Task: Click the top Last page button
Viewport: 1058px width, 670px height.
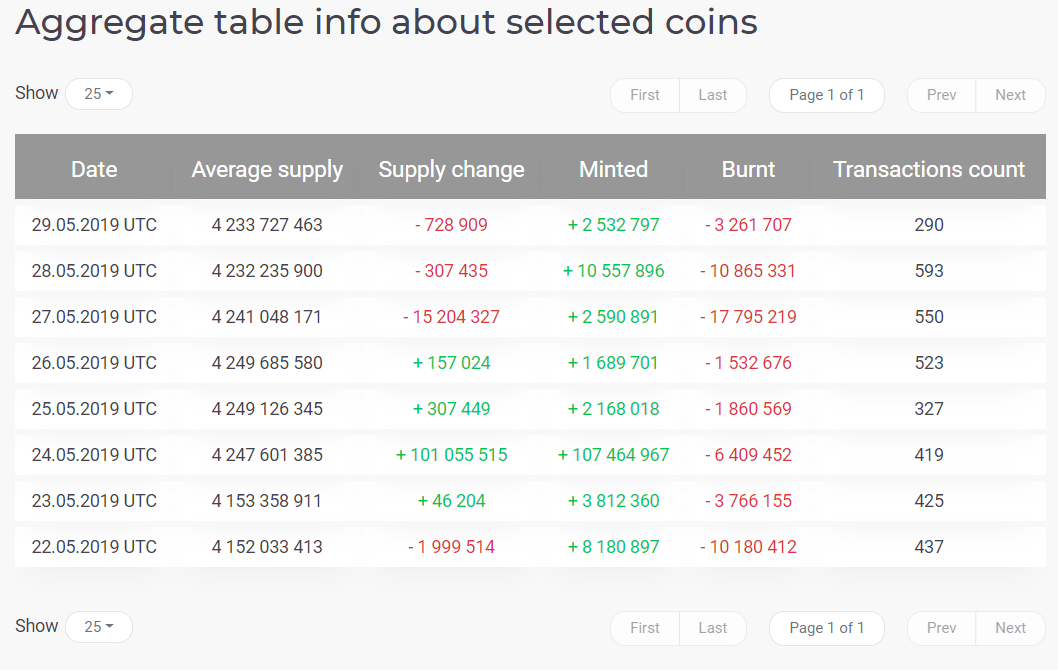Action: [x=713, y=95]
